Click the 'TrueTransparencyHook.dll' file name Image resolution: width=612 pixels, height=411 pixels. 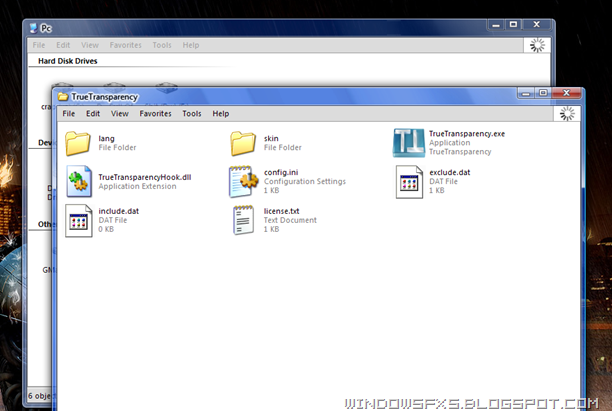tap(144, 177)
